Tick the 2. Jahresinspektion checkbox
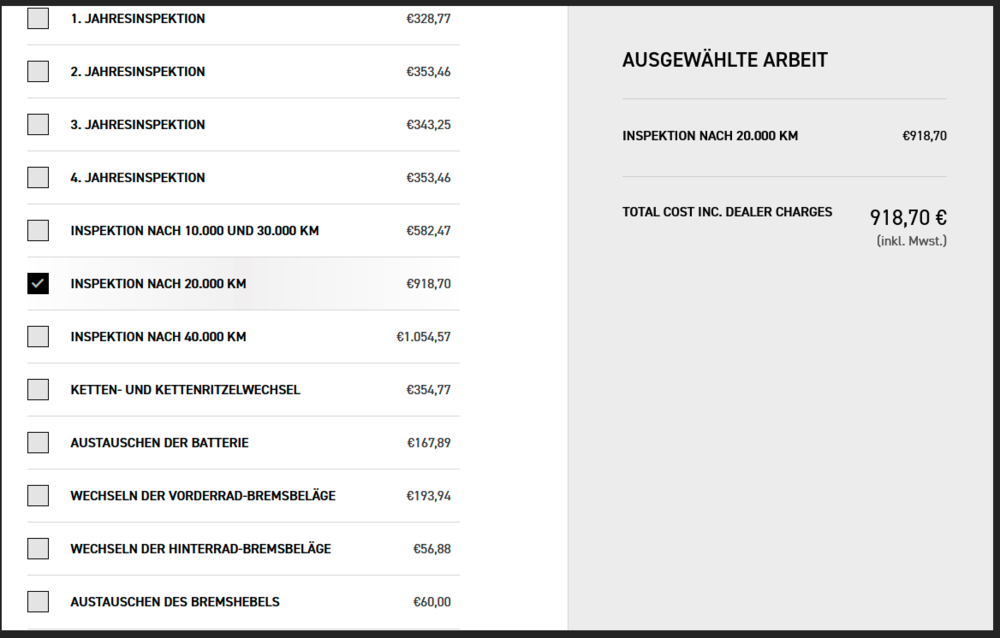The height and width of the screenshot is (638, 1000). coord(38,71)
